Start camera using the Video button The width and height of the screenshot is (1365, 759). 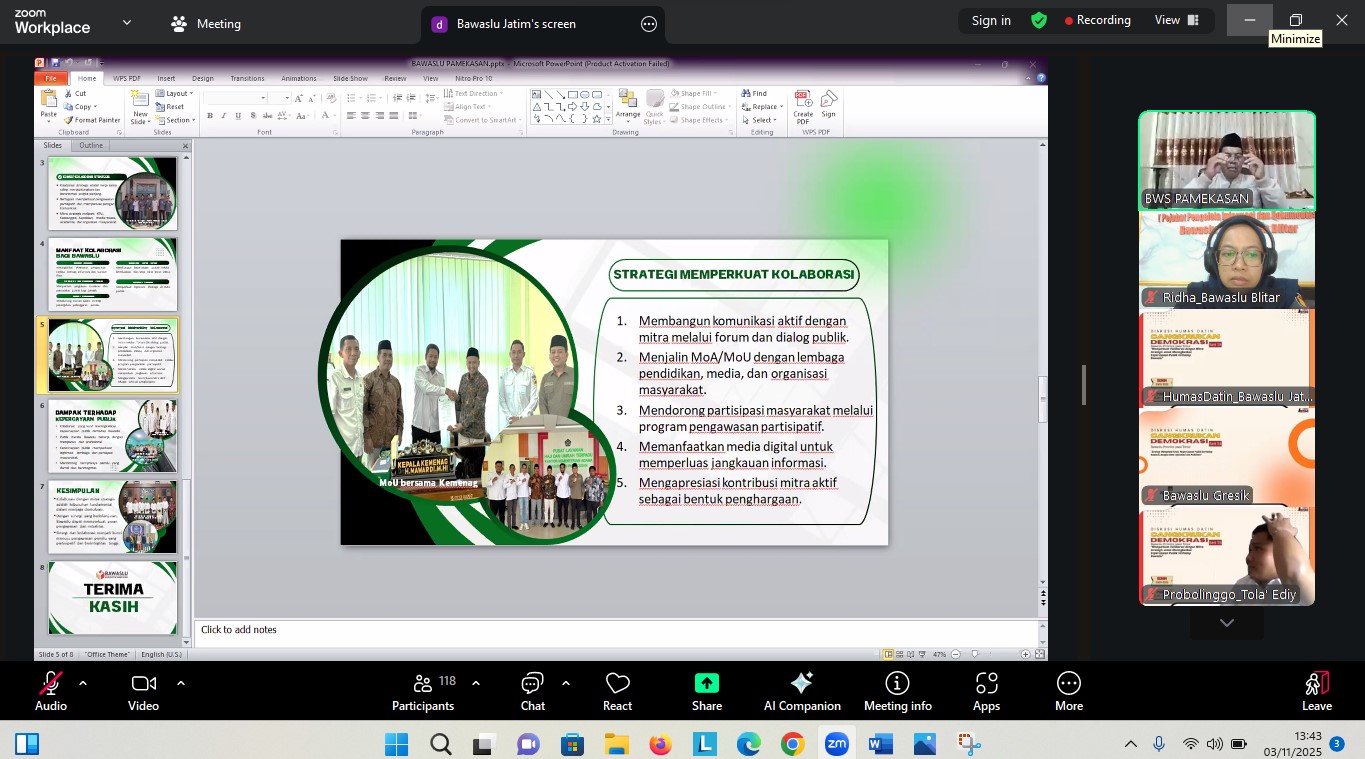click(143, 691)
